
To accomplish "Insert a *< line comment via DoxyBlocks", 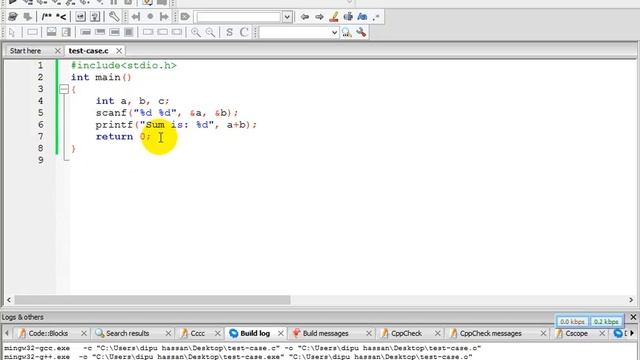I will click(x=61, y=17).
